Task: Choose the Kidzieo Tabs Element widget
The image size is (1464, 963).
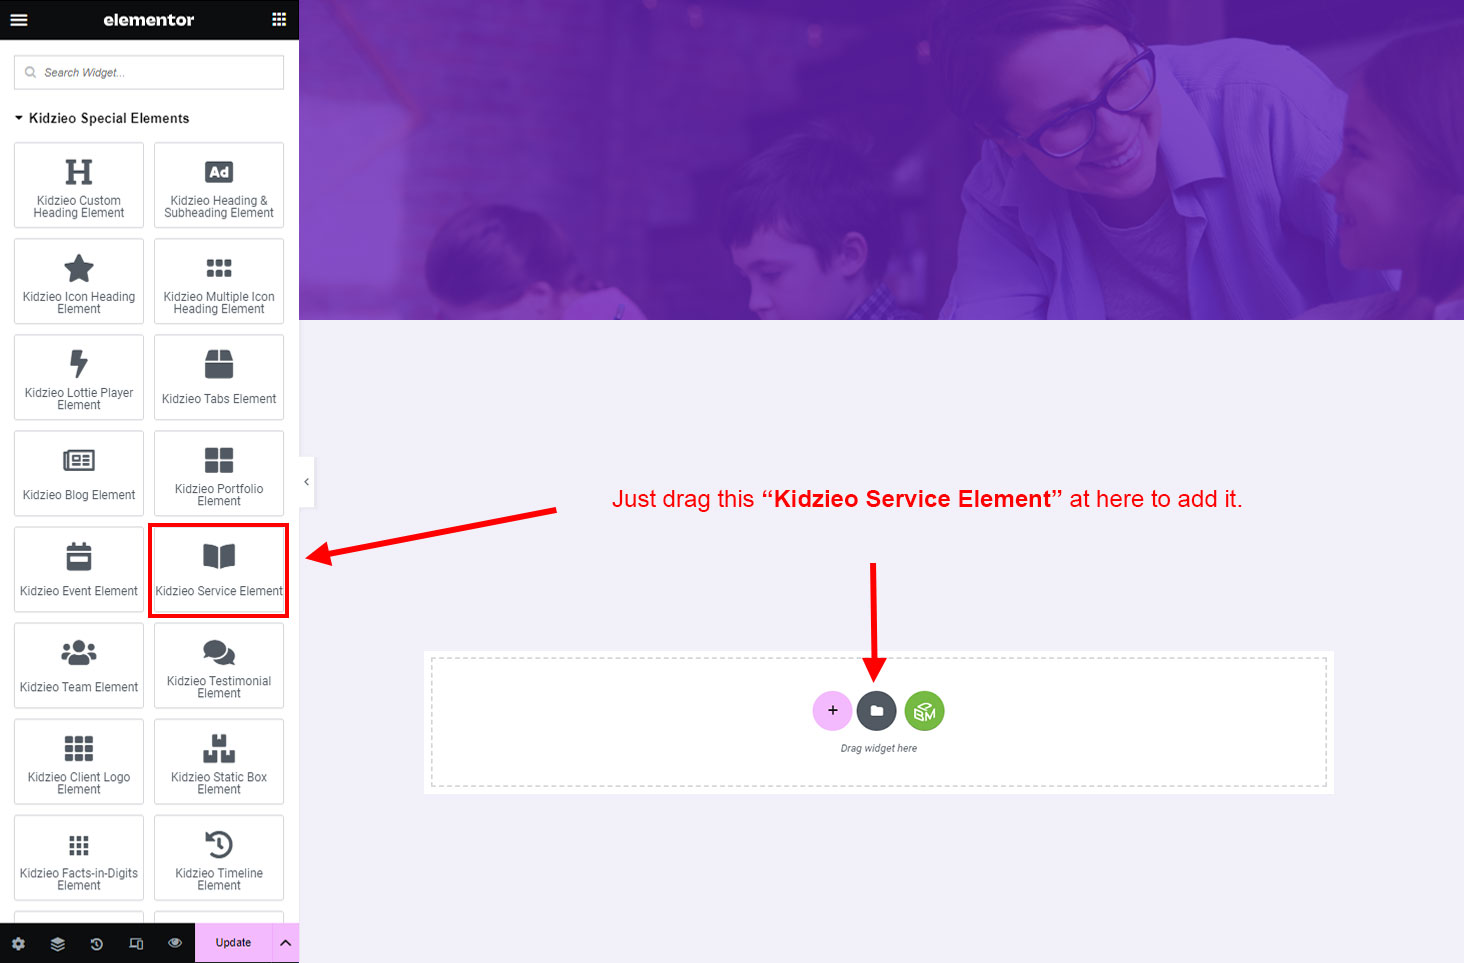Action: 219,378
